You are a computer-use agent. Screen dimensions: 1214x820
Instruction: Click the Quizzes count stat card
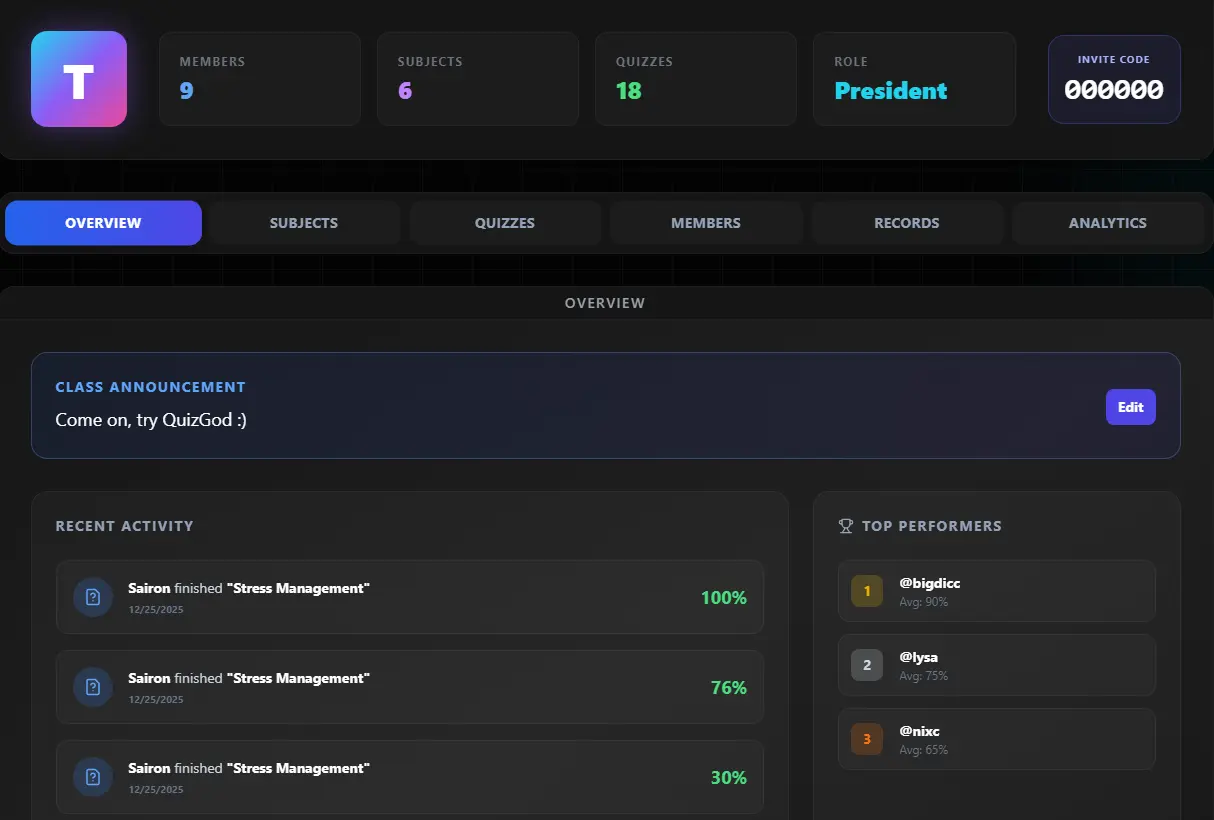point(696,79)
